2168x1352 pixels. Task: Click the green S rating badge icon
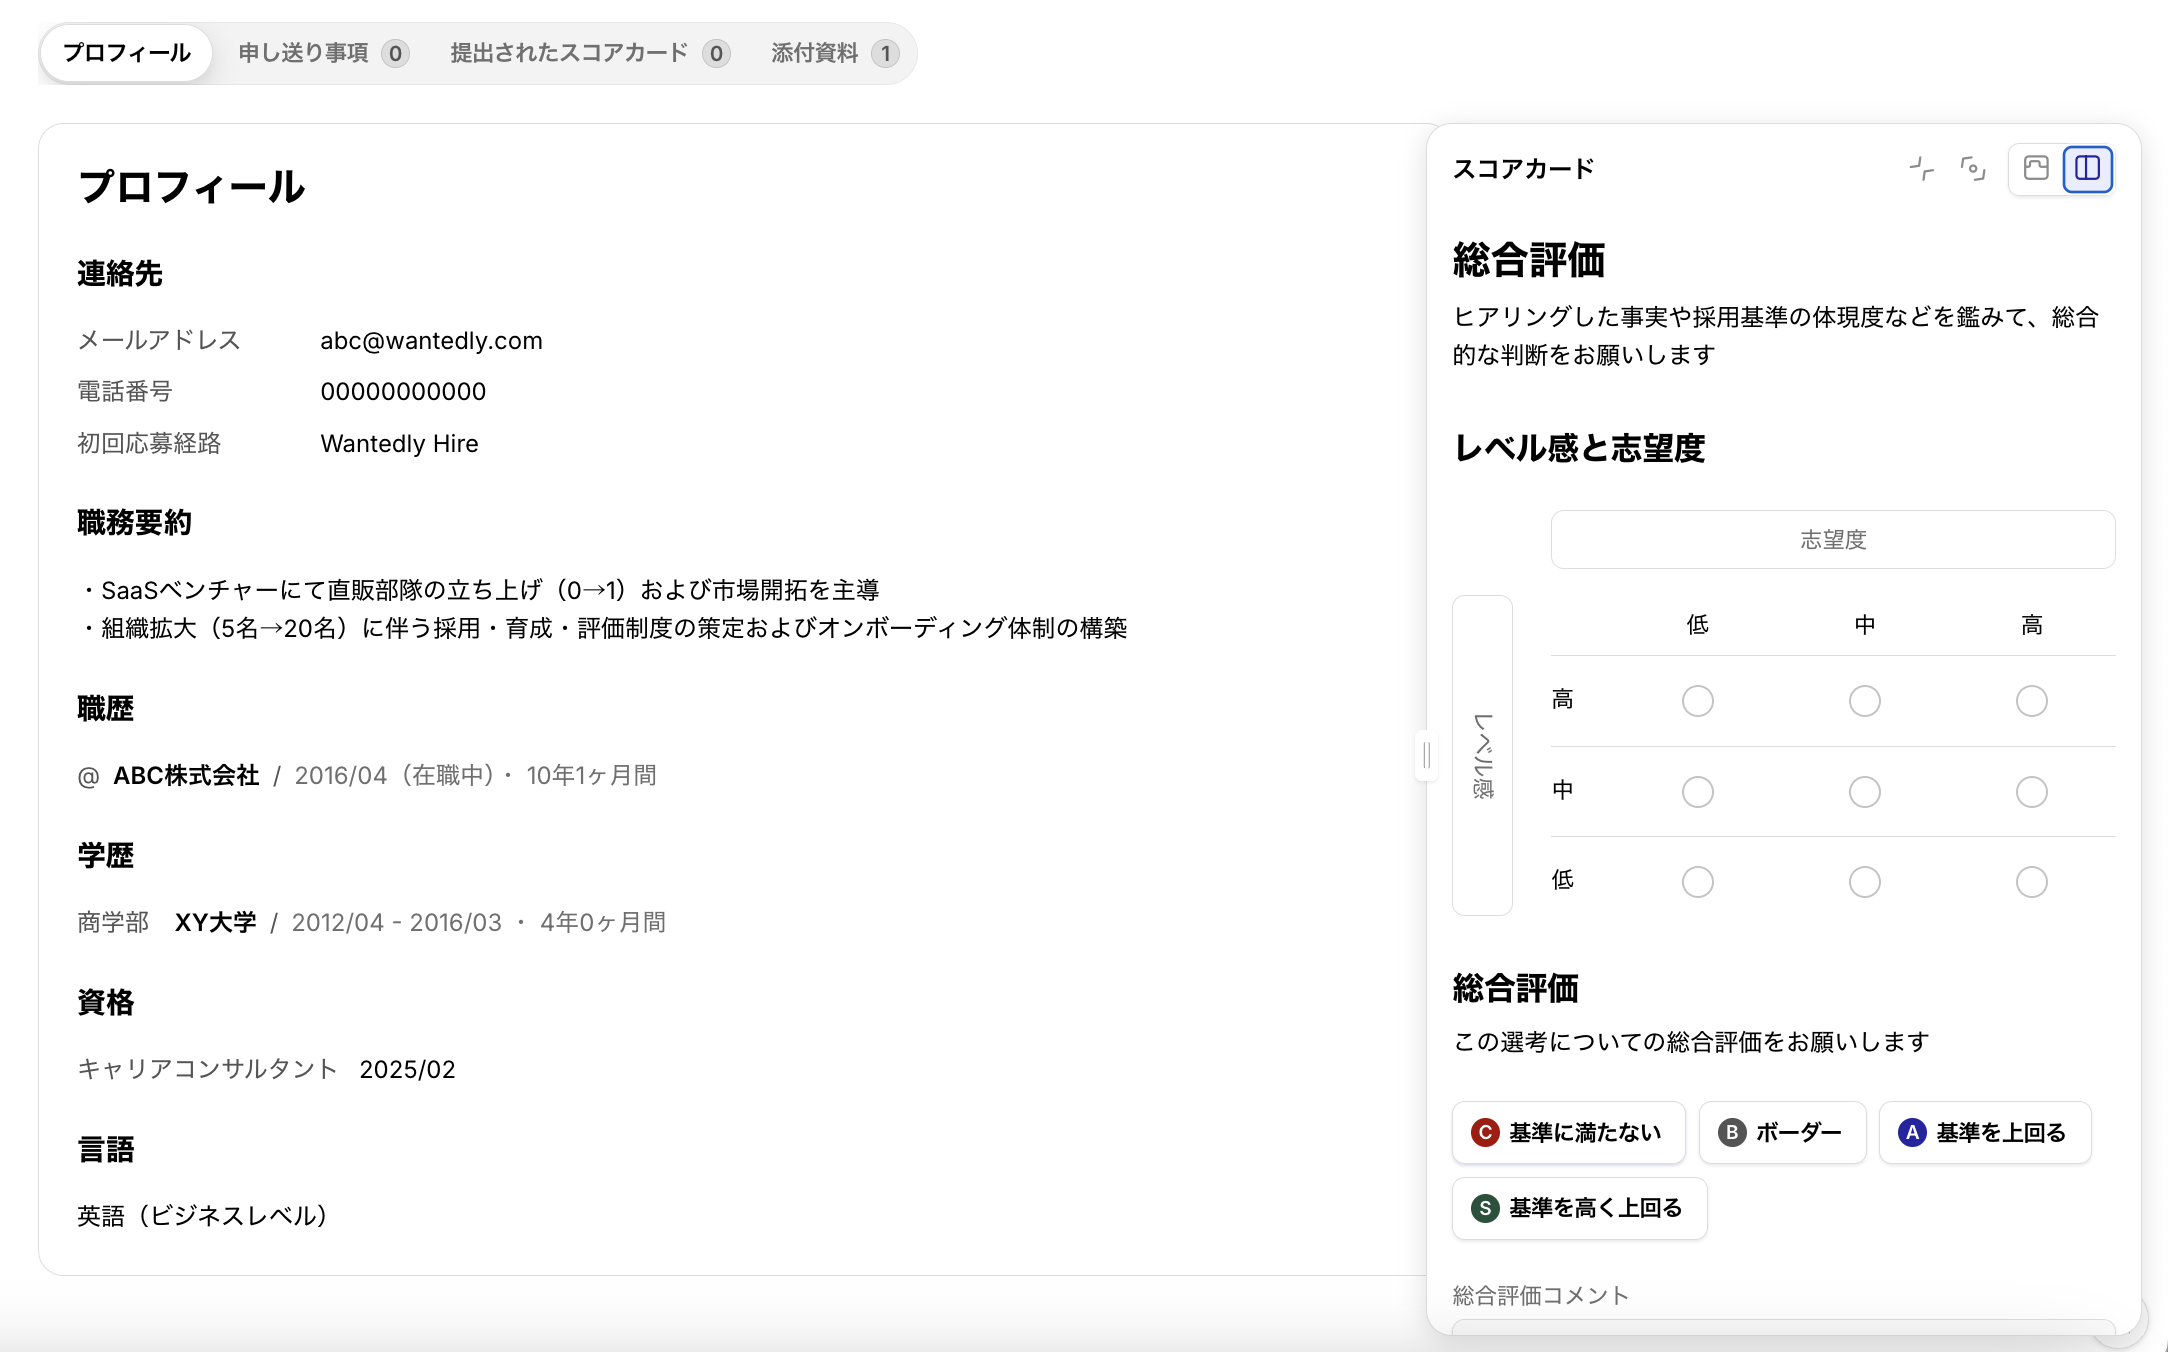[1485, 1208]
